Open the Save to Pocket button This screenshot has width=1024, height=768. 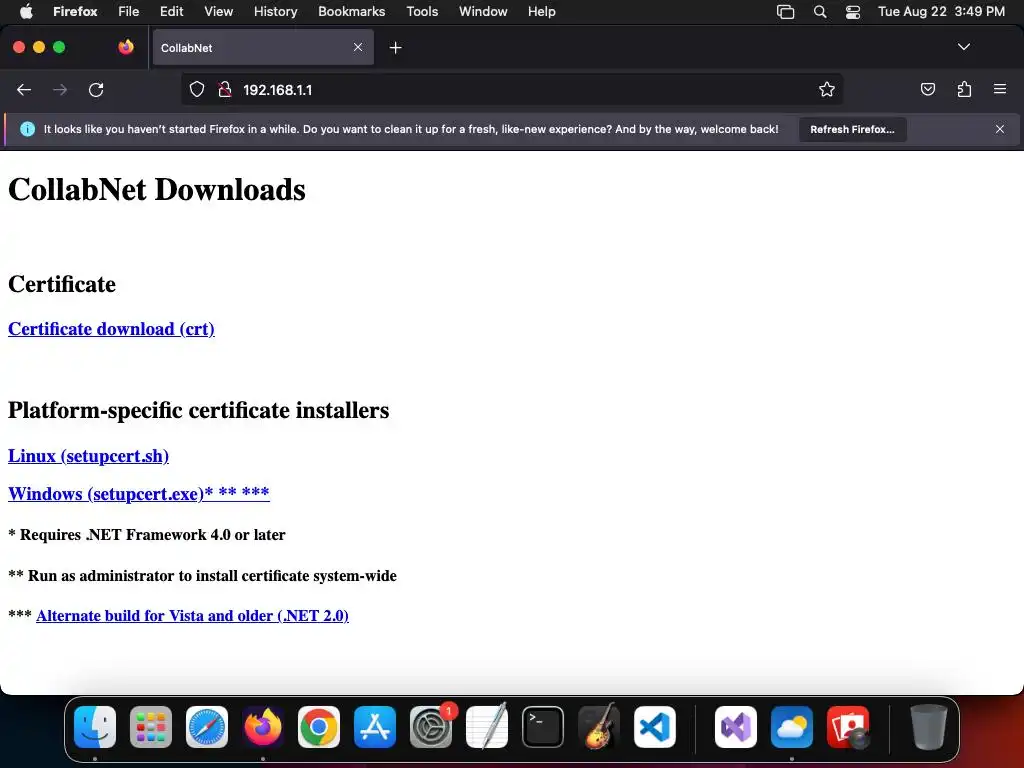927,89
